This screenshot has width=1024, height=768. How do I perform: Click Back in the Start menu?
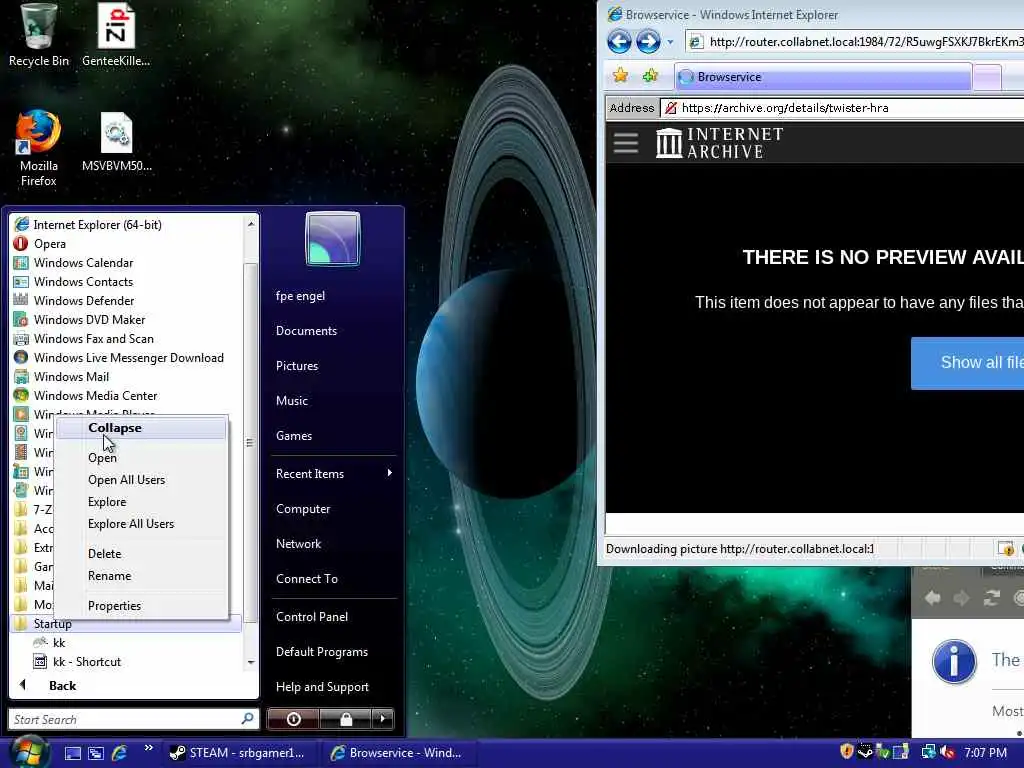pyautogui.click(x=62, y=686)
